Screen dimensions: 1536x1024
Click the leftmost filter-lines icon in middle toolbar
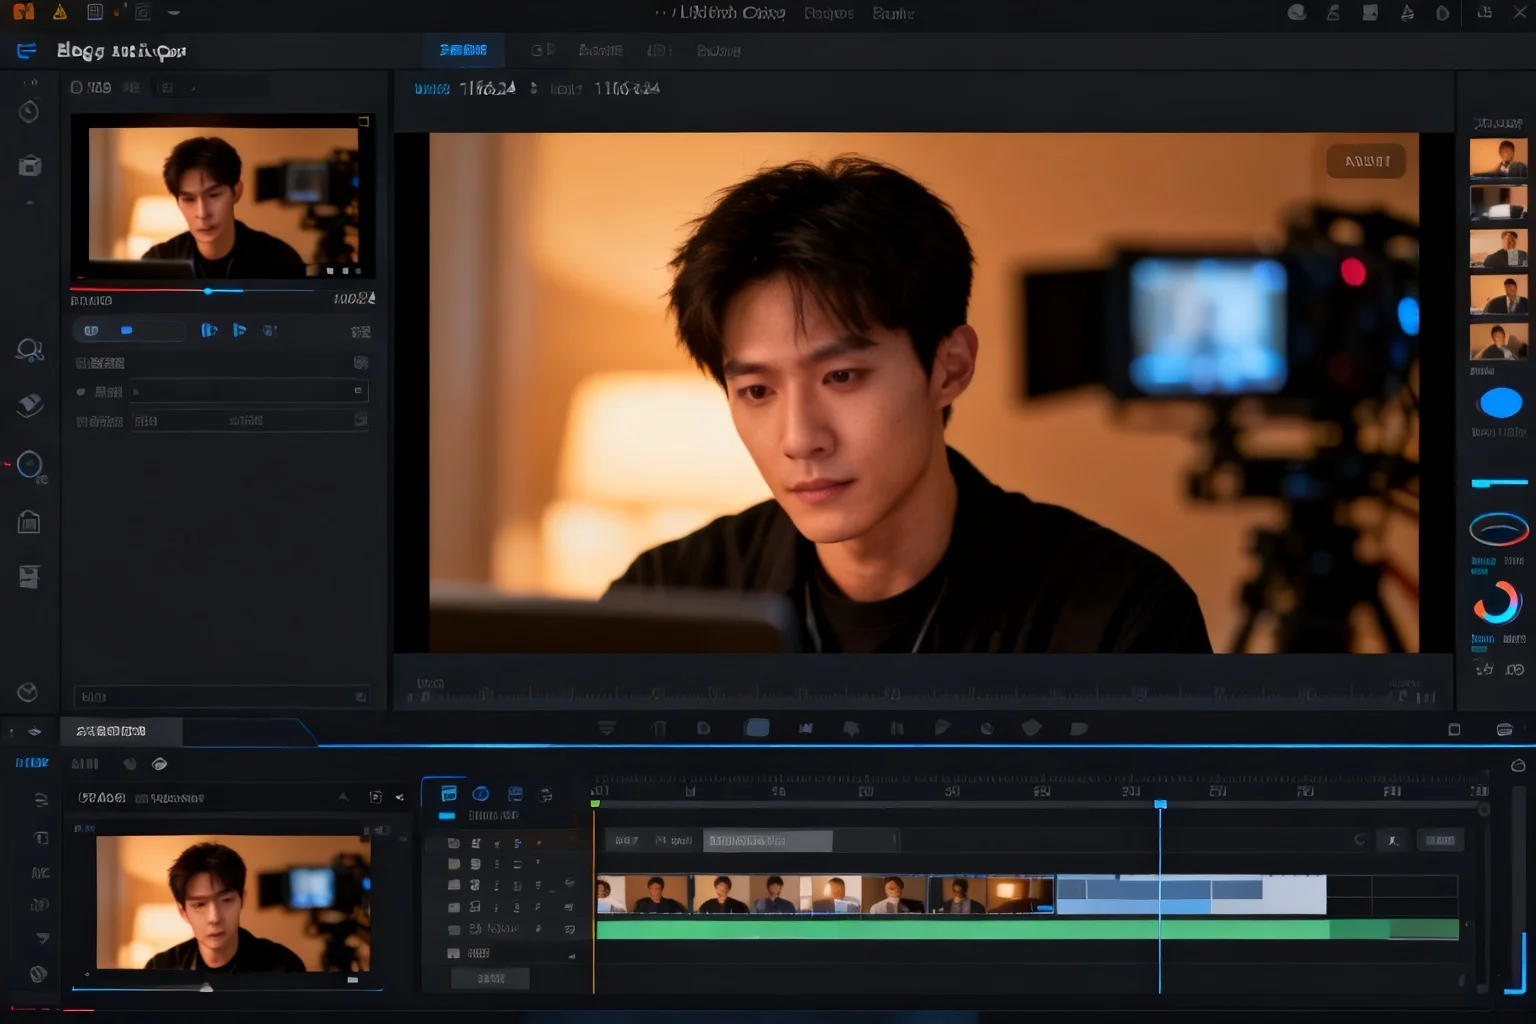point(607,728)
